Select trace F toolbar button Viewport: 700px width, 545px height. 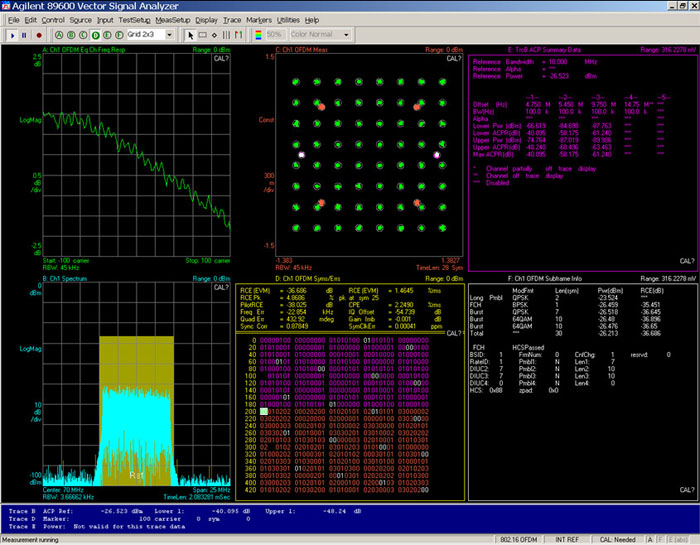[119, 35]
